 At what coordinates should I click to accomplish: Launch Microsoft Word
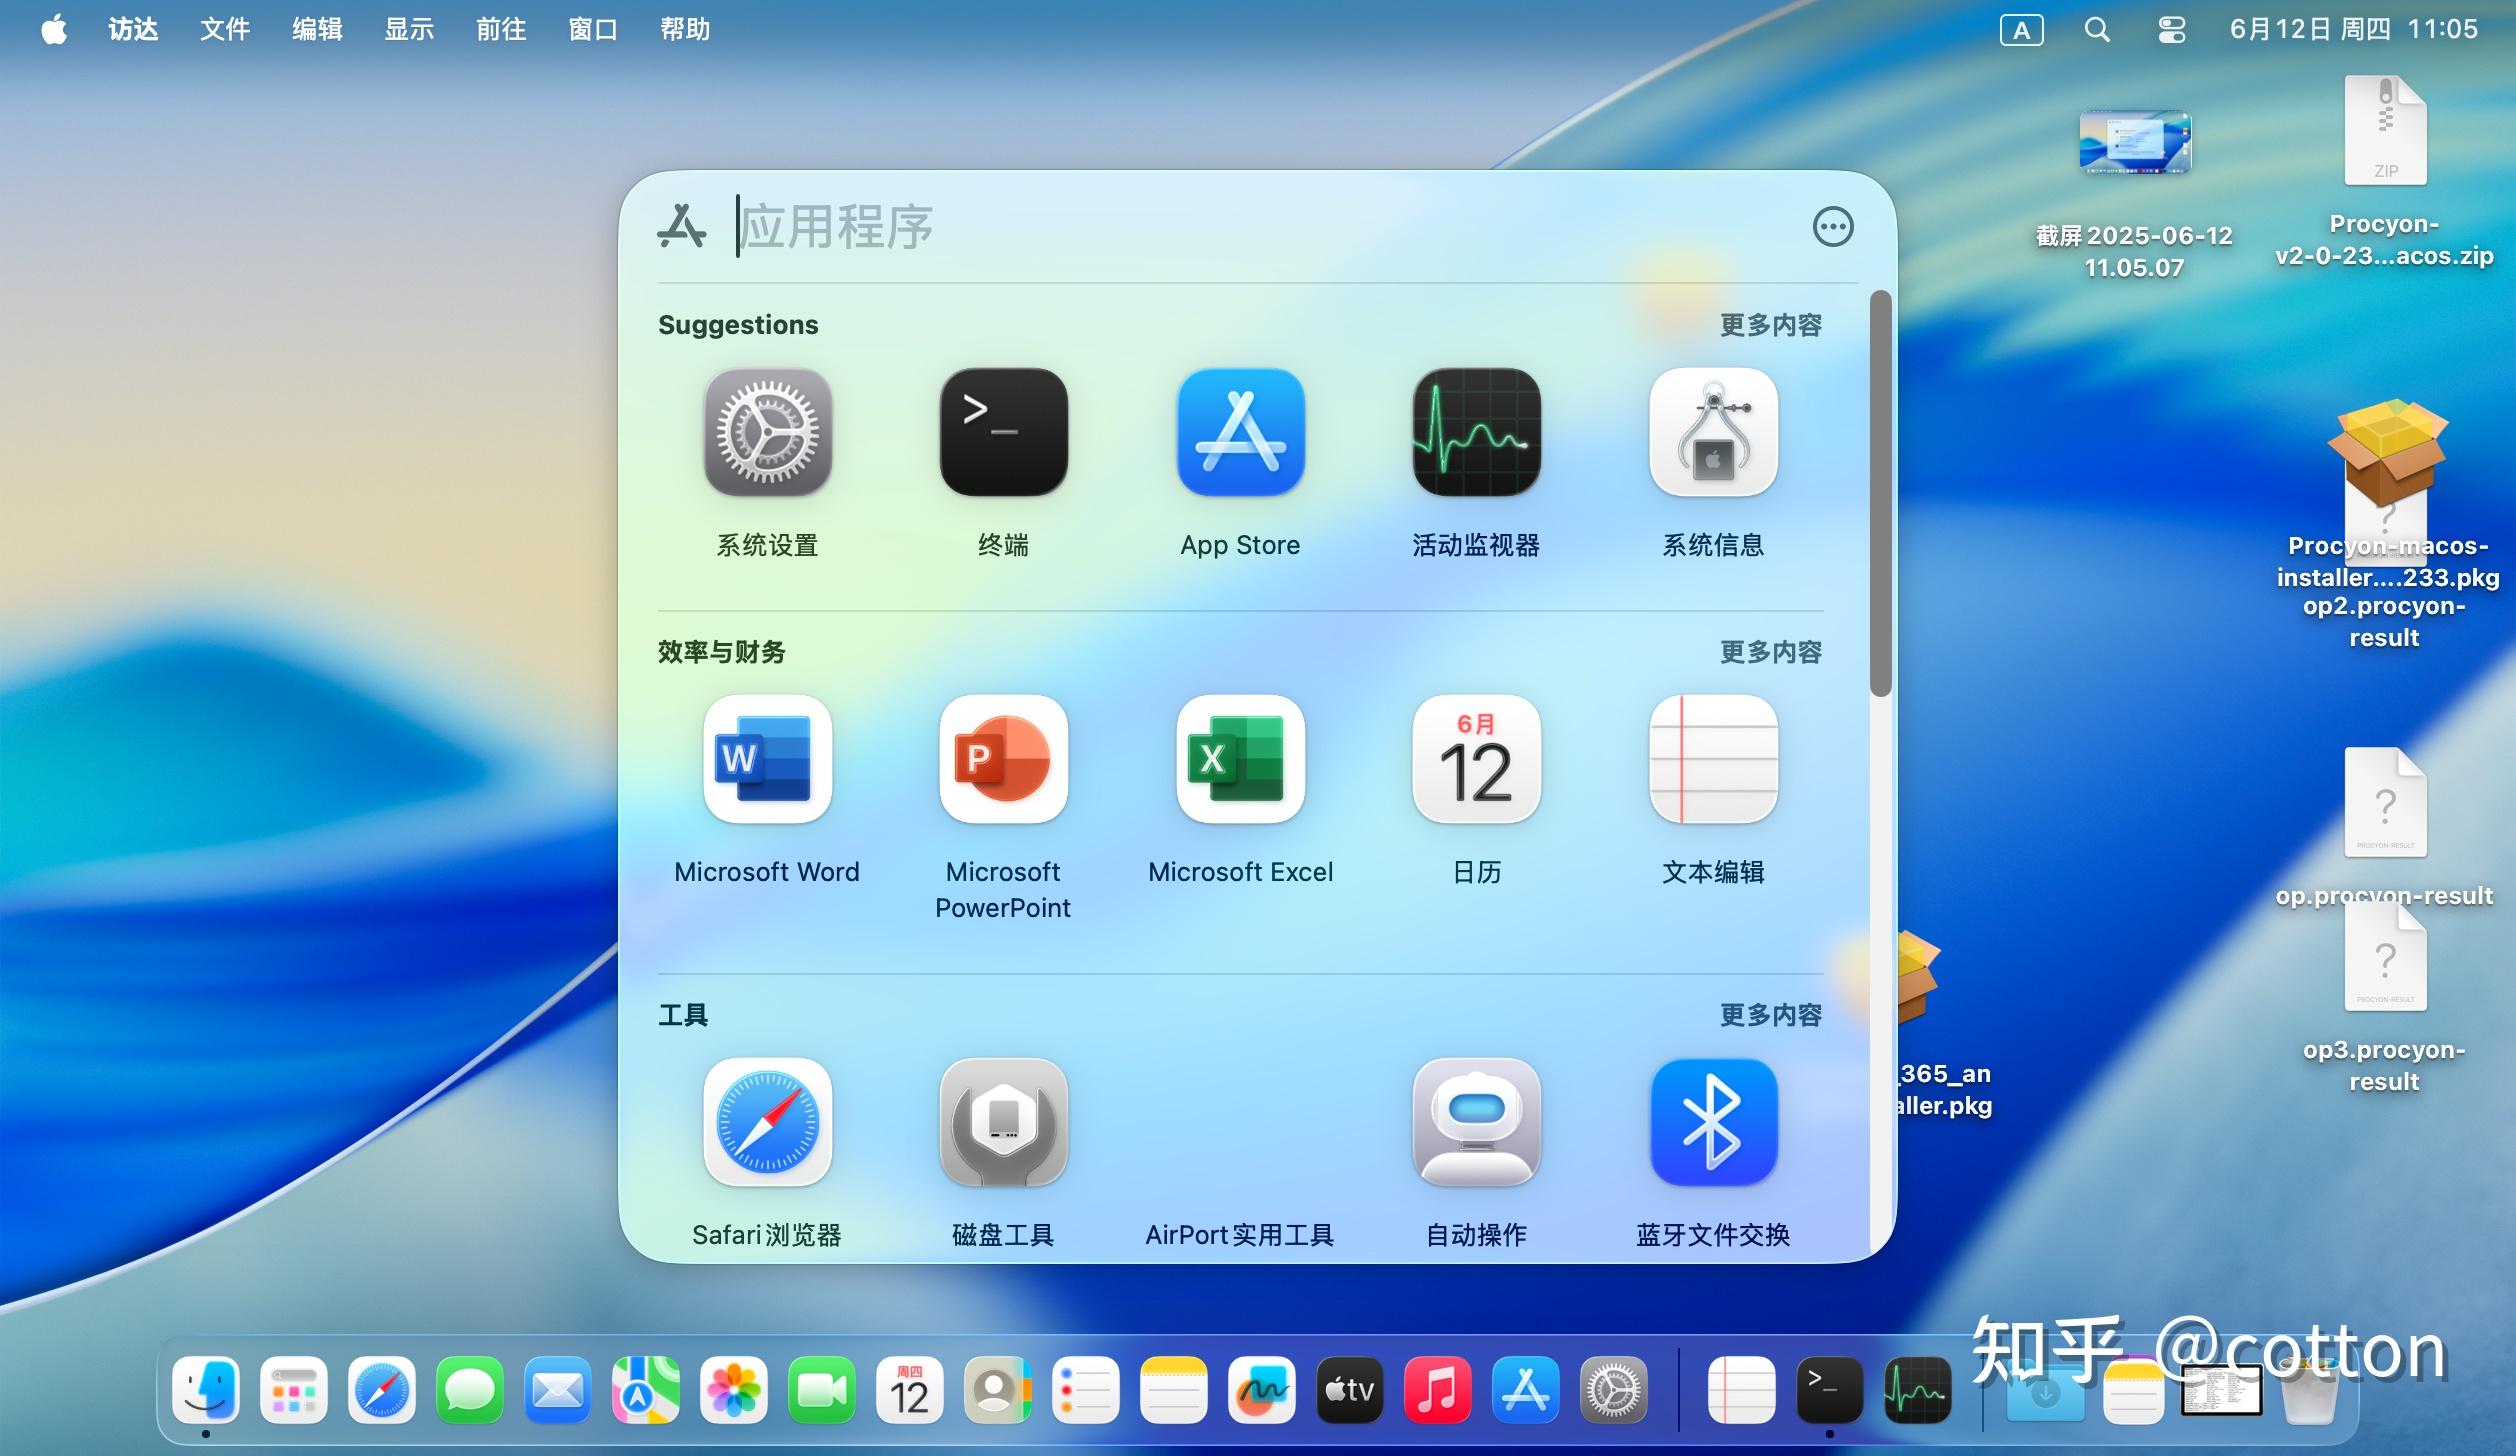click(x=767, y=760)
